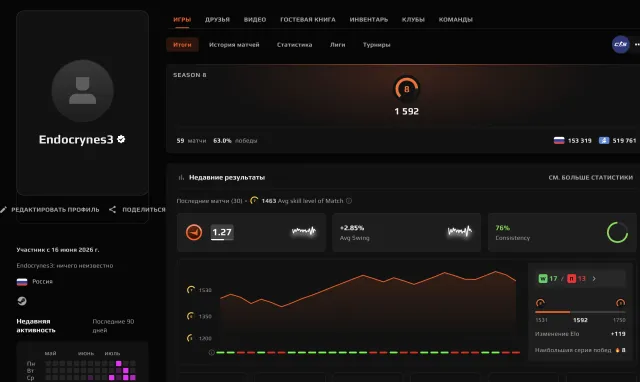Screen dimensions: 640x382
Task: Click the 59 матчи stat
Action: coord(191,140)
